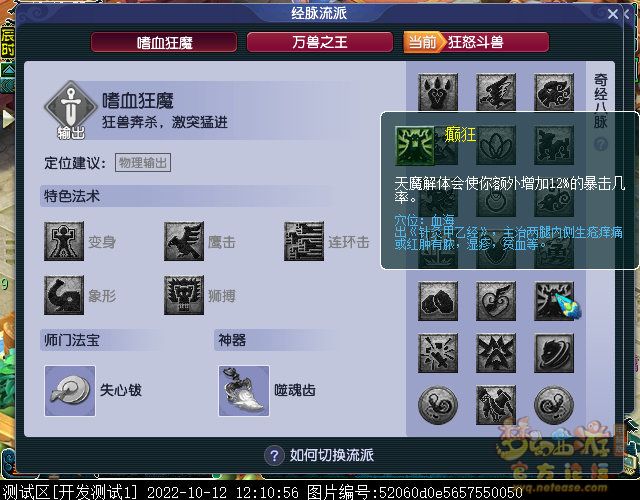Click the question mark under 奇经八脉
The image size is (640, 500).
pos(601,144)
